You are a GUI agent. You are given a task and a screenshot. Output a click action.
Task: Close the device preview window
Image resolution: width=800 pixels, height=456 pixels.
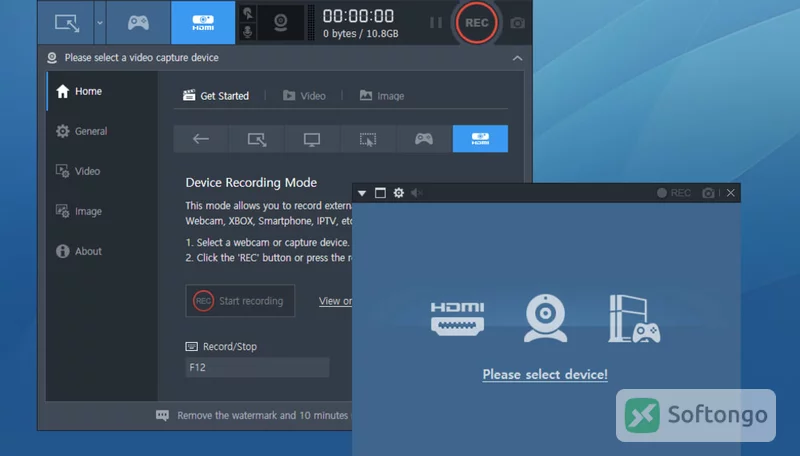click(x=731, y=193)
